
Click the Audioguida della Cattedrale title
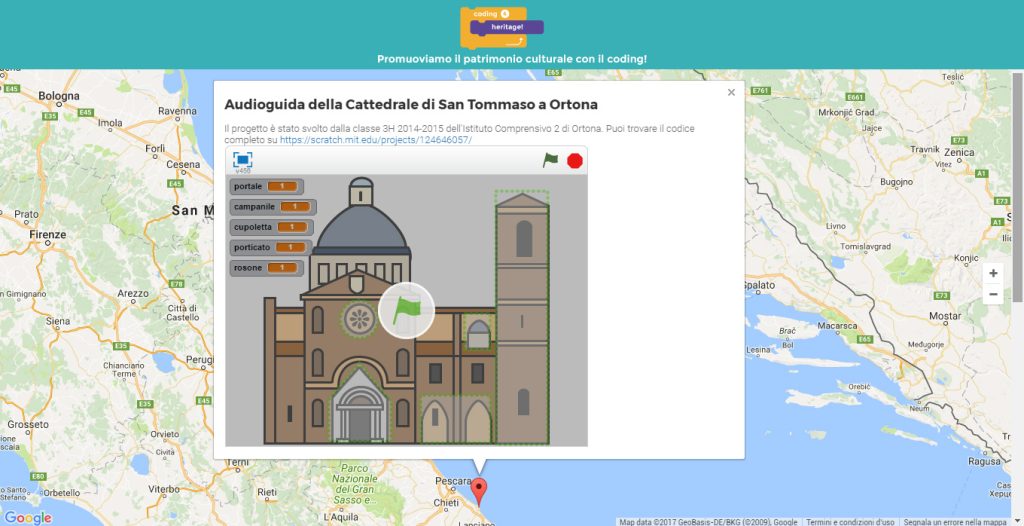coord(411,105)
